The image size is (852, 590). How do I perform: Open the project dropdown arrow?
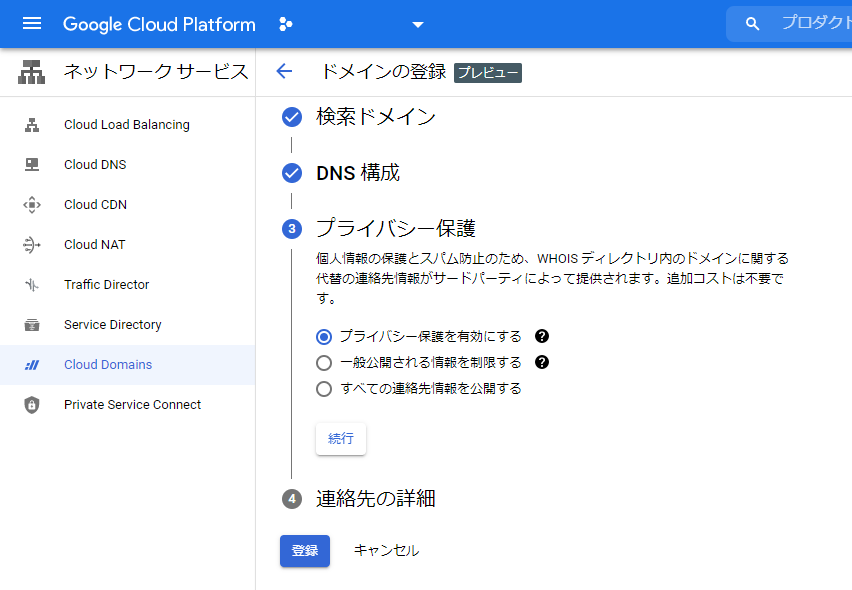click(x=417, y=24)
